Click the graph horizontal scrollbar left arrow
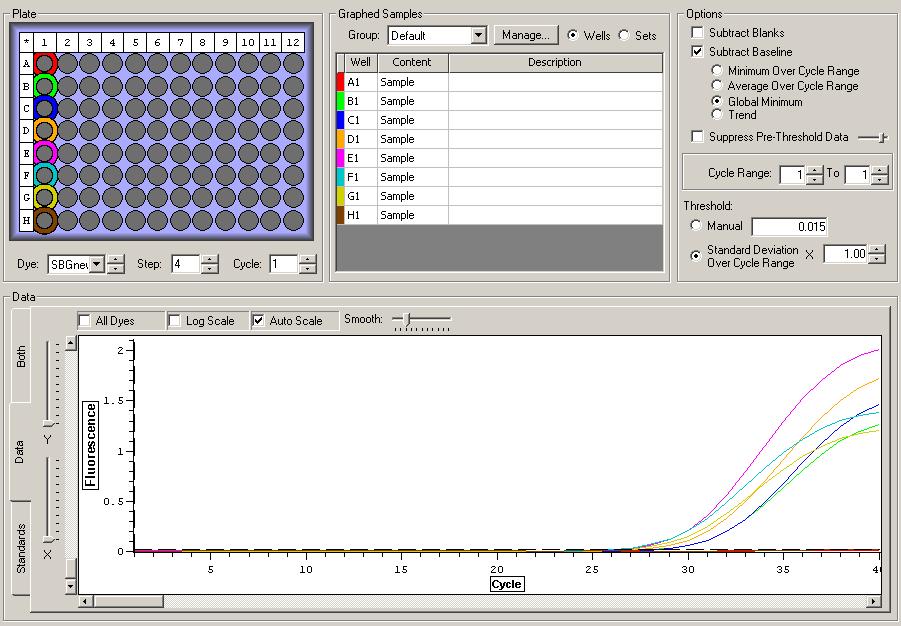 [85, 601]
